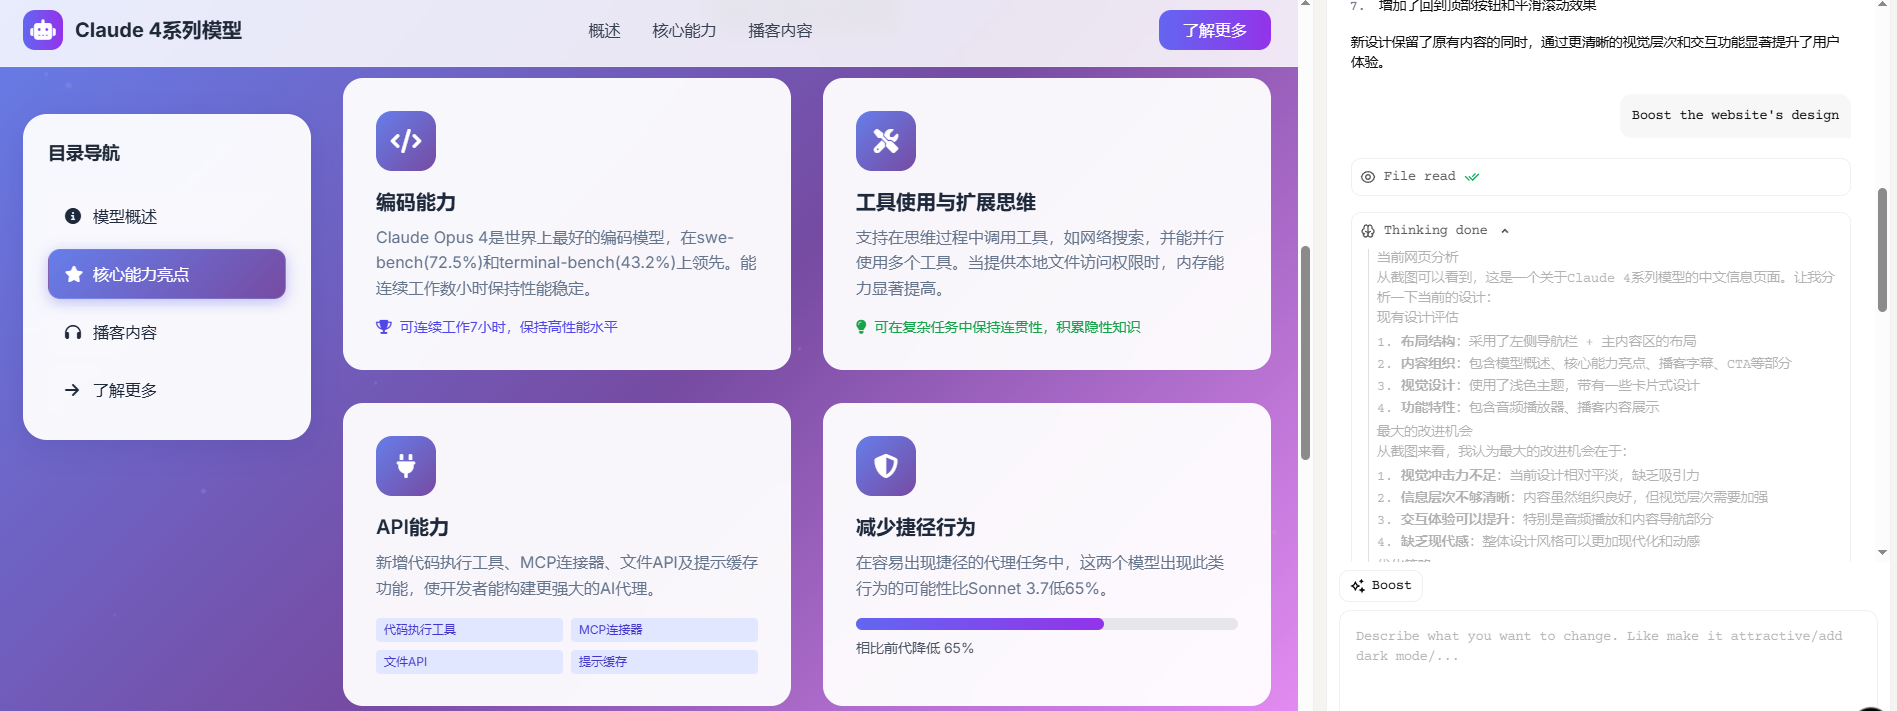Click the eye icon beside File read

coord(1368,177)
